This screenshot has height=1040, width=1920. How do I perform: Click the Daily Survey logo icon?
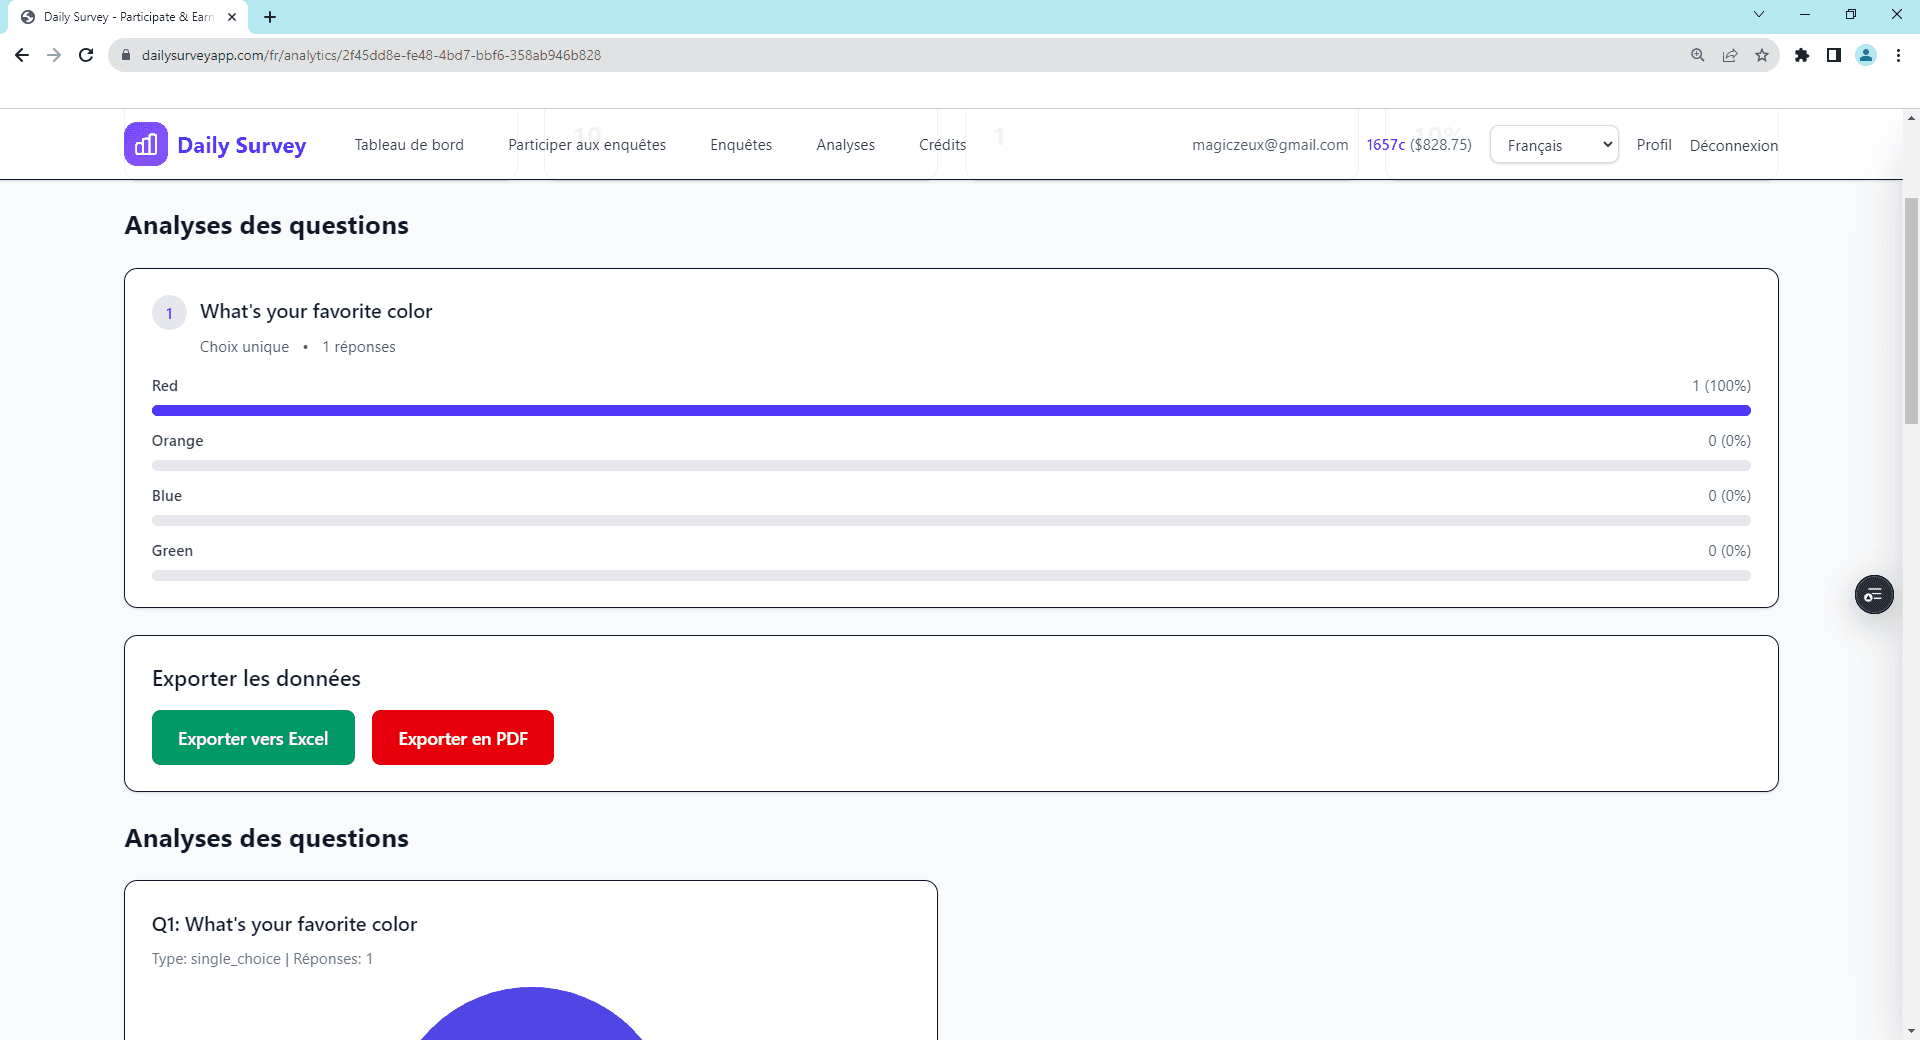click(x=145, y=144)
